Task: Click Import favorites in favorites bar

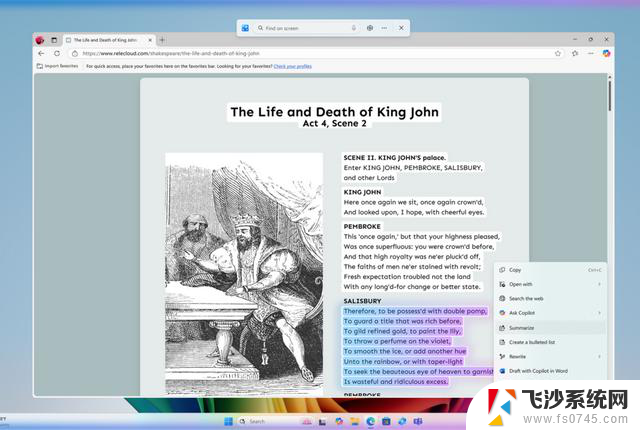Action: (58, 66)
